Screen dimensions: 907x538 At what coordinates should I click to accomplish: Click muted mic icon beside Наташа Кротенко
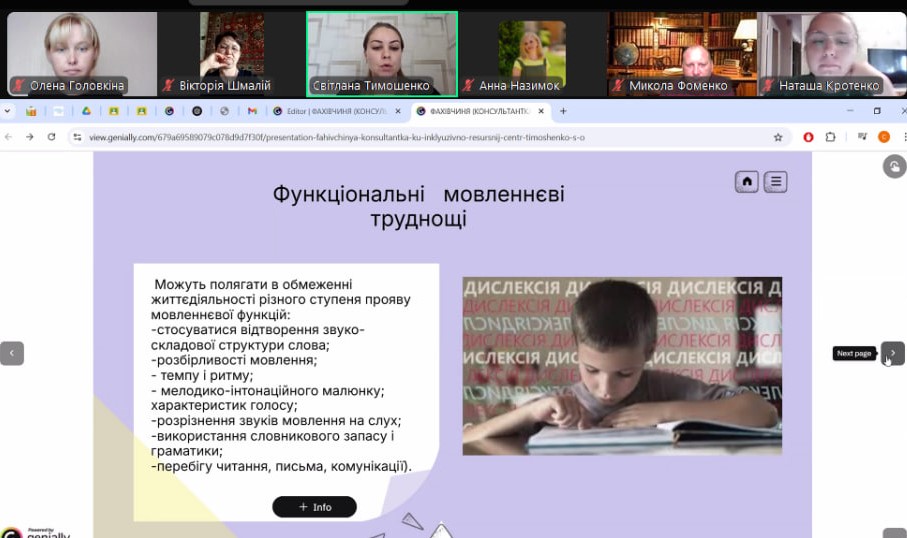(x=768, y=86)
